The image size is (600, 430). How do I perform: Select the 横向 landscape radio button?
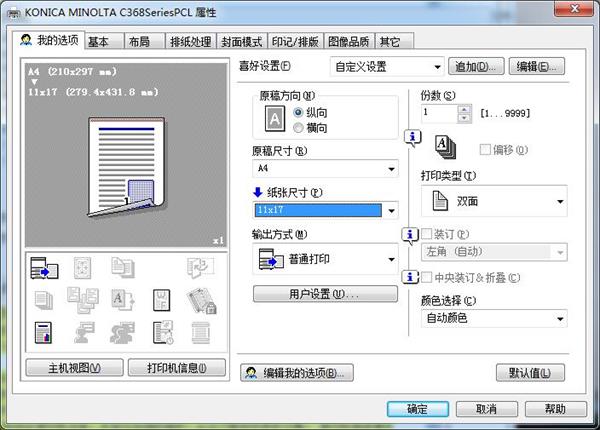[298, 128]
